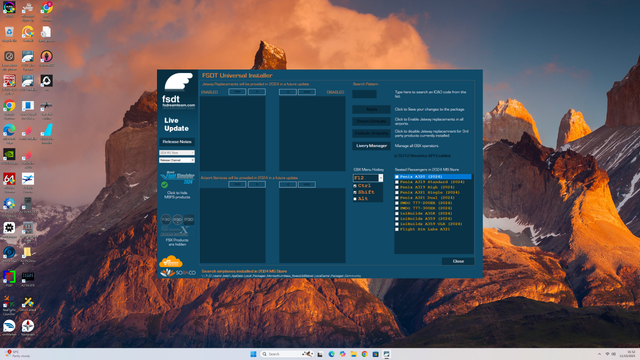
Task: Open the NVIDIA desktop shortcut
Action: pos(9,156)
